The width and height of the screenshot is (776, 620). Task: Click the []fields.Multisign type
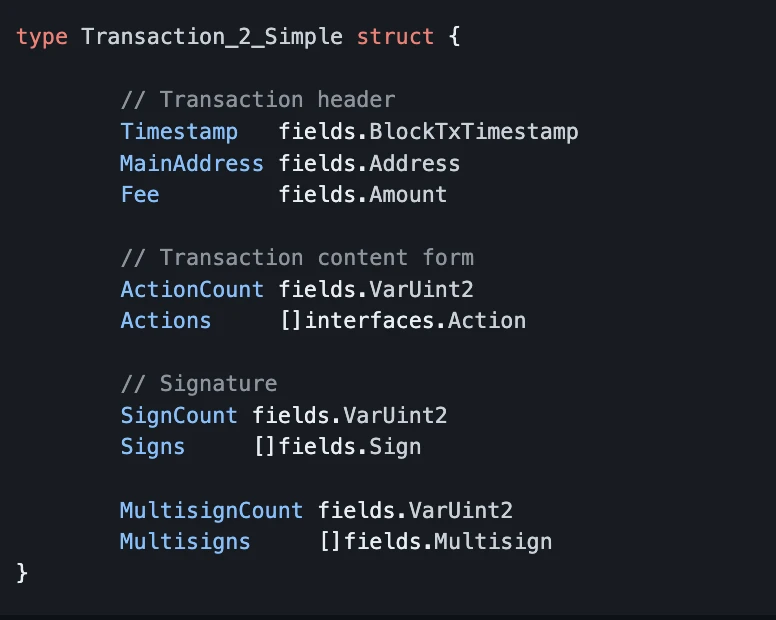[x=435, y=542]
